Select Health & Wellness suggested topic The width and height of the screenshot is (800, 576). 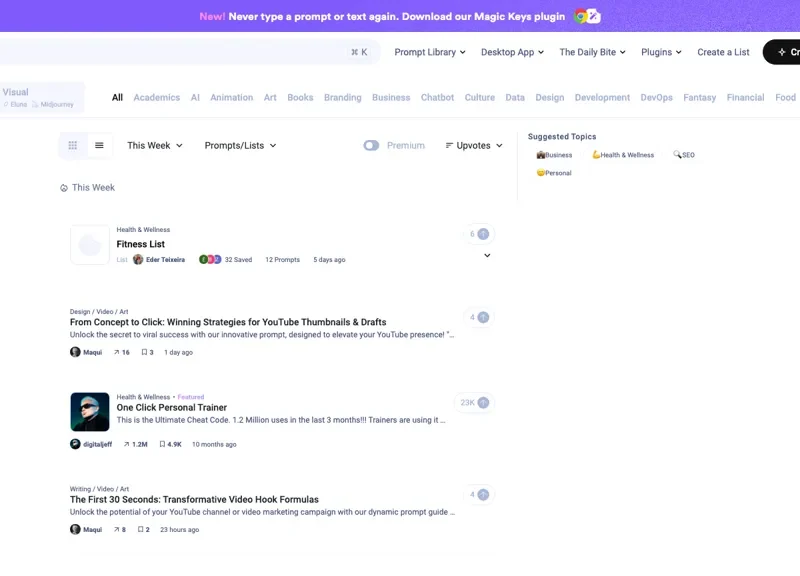click(x=622, y=155)
